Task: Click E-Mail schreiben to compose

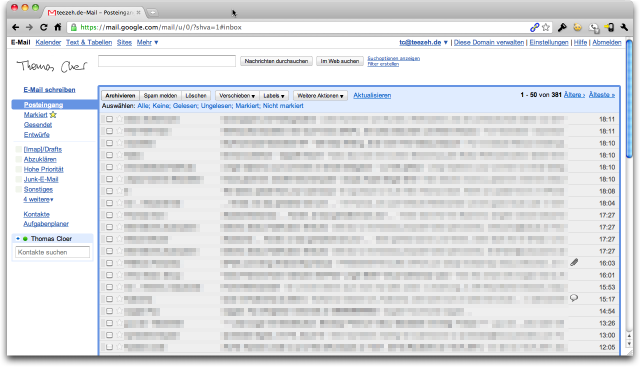Action: point(49,89)
